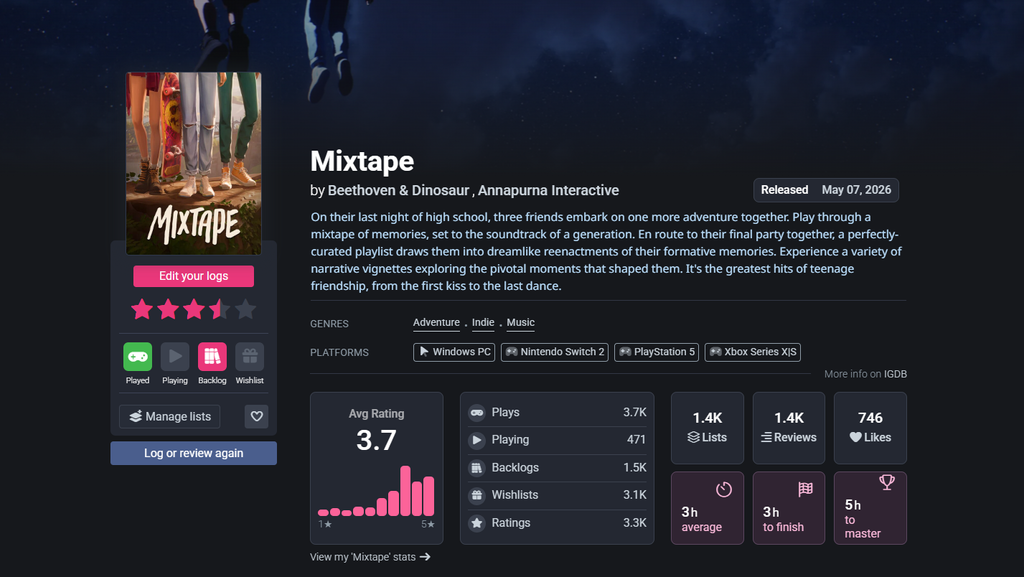Click the gamepad icon in Nintendo Switch 2 tag
Image resolution: width=1024 pixels, height=577 pixels.
(x=512, y=352)
